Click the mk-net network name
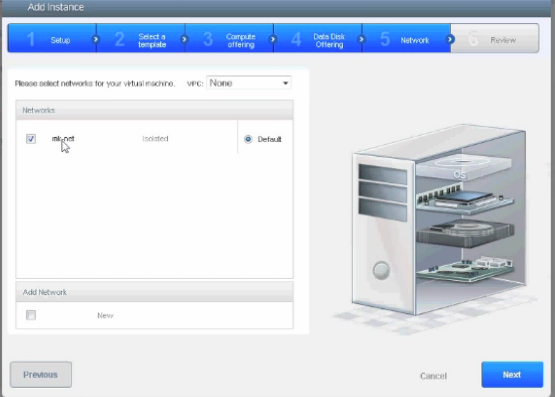The image size is (555, 397). point(63,139)
